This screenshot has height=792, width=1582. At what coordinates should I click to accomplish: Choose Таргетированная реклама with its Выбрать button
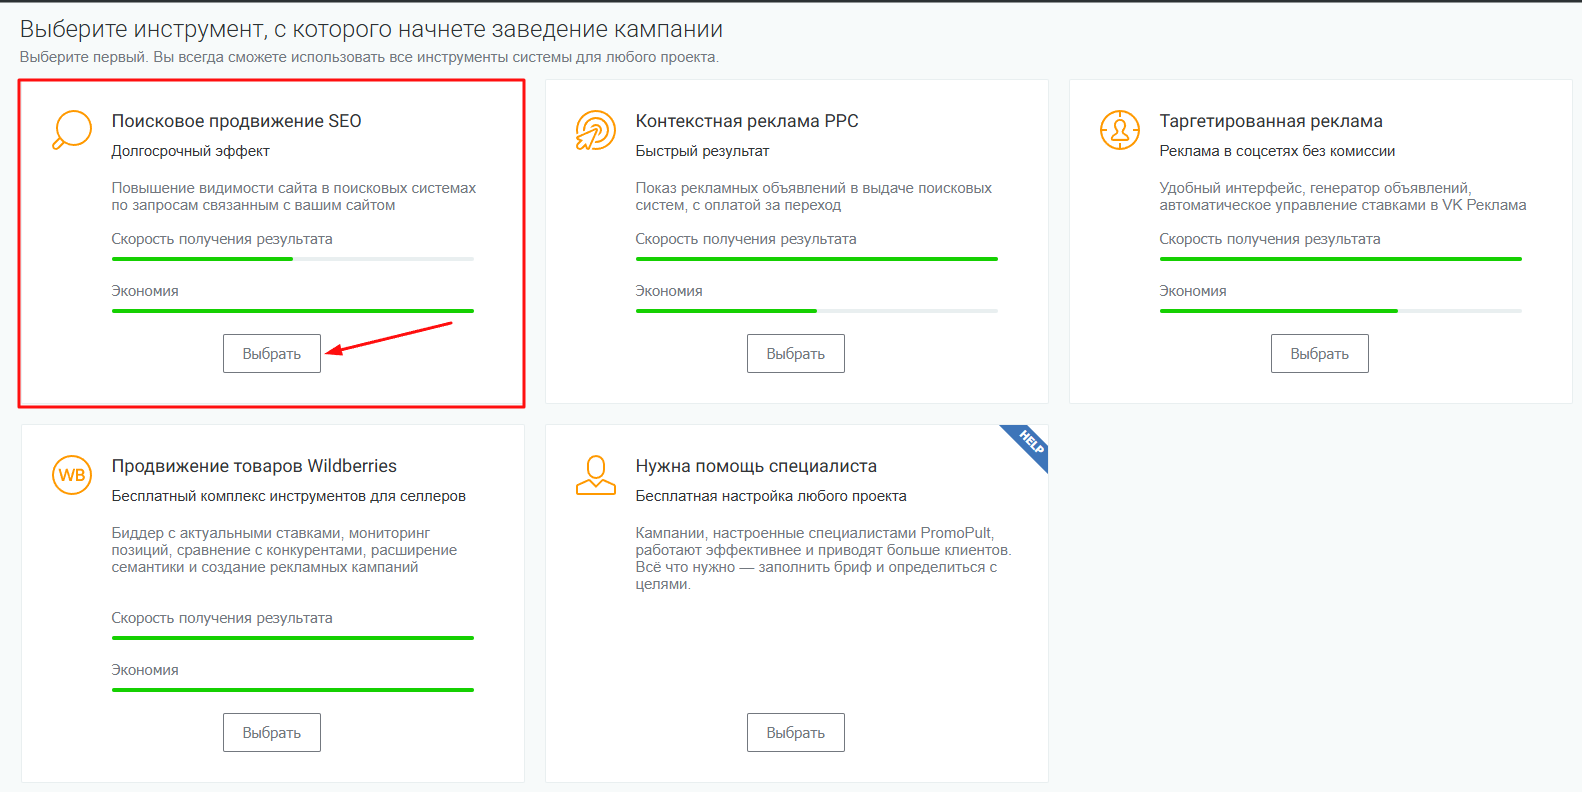[1319, 354]
